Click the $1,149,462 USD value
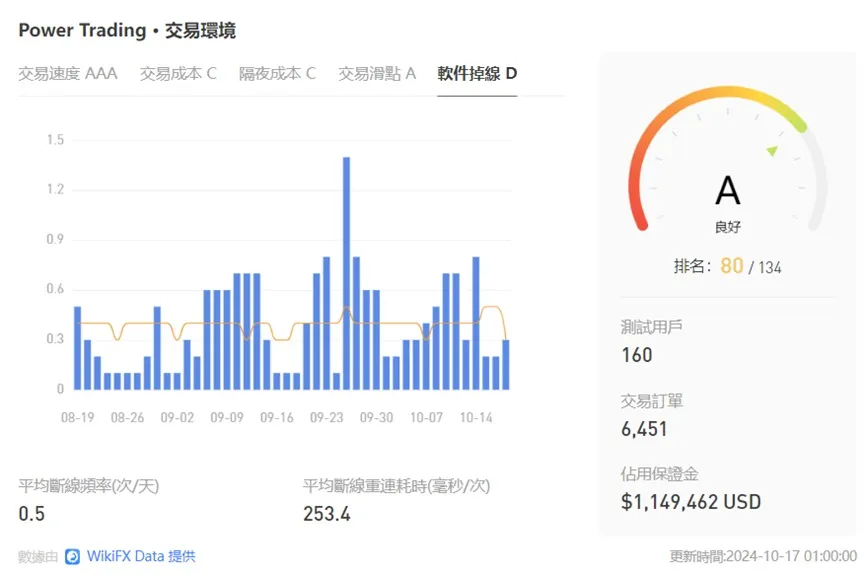865x575 pixels. pos(691,502)
